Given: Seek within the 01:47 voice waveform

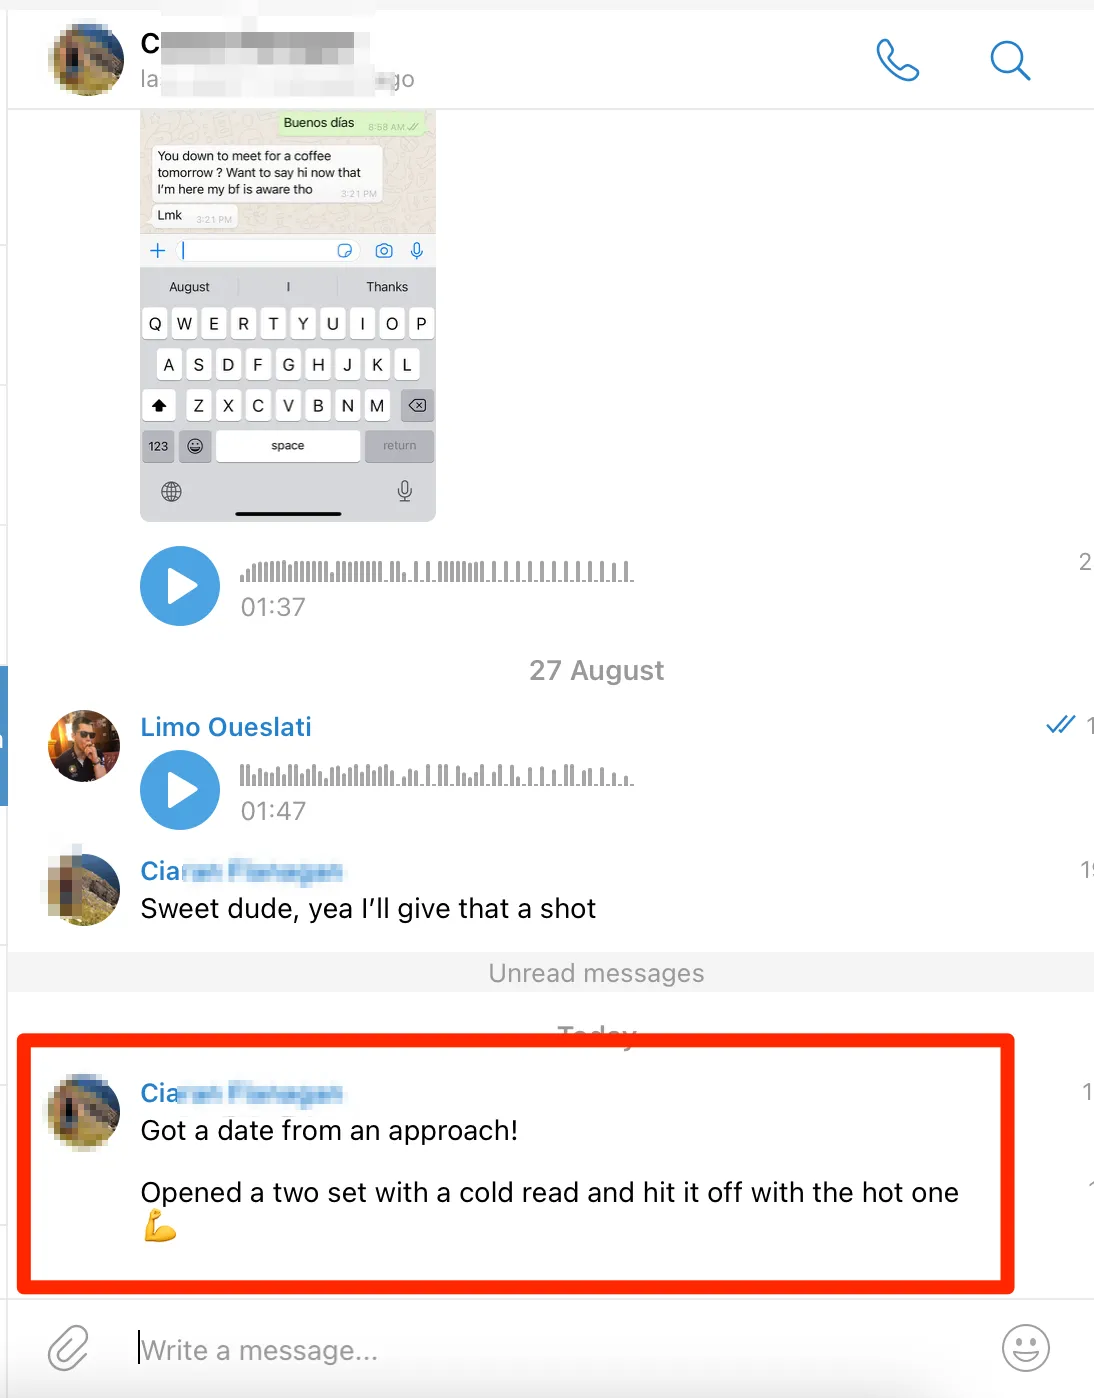Looking at the screenshot, I should click(437, 775).
